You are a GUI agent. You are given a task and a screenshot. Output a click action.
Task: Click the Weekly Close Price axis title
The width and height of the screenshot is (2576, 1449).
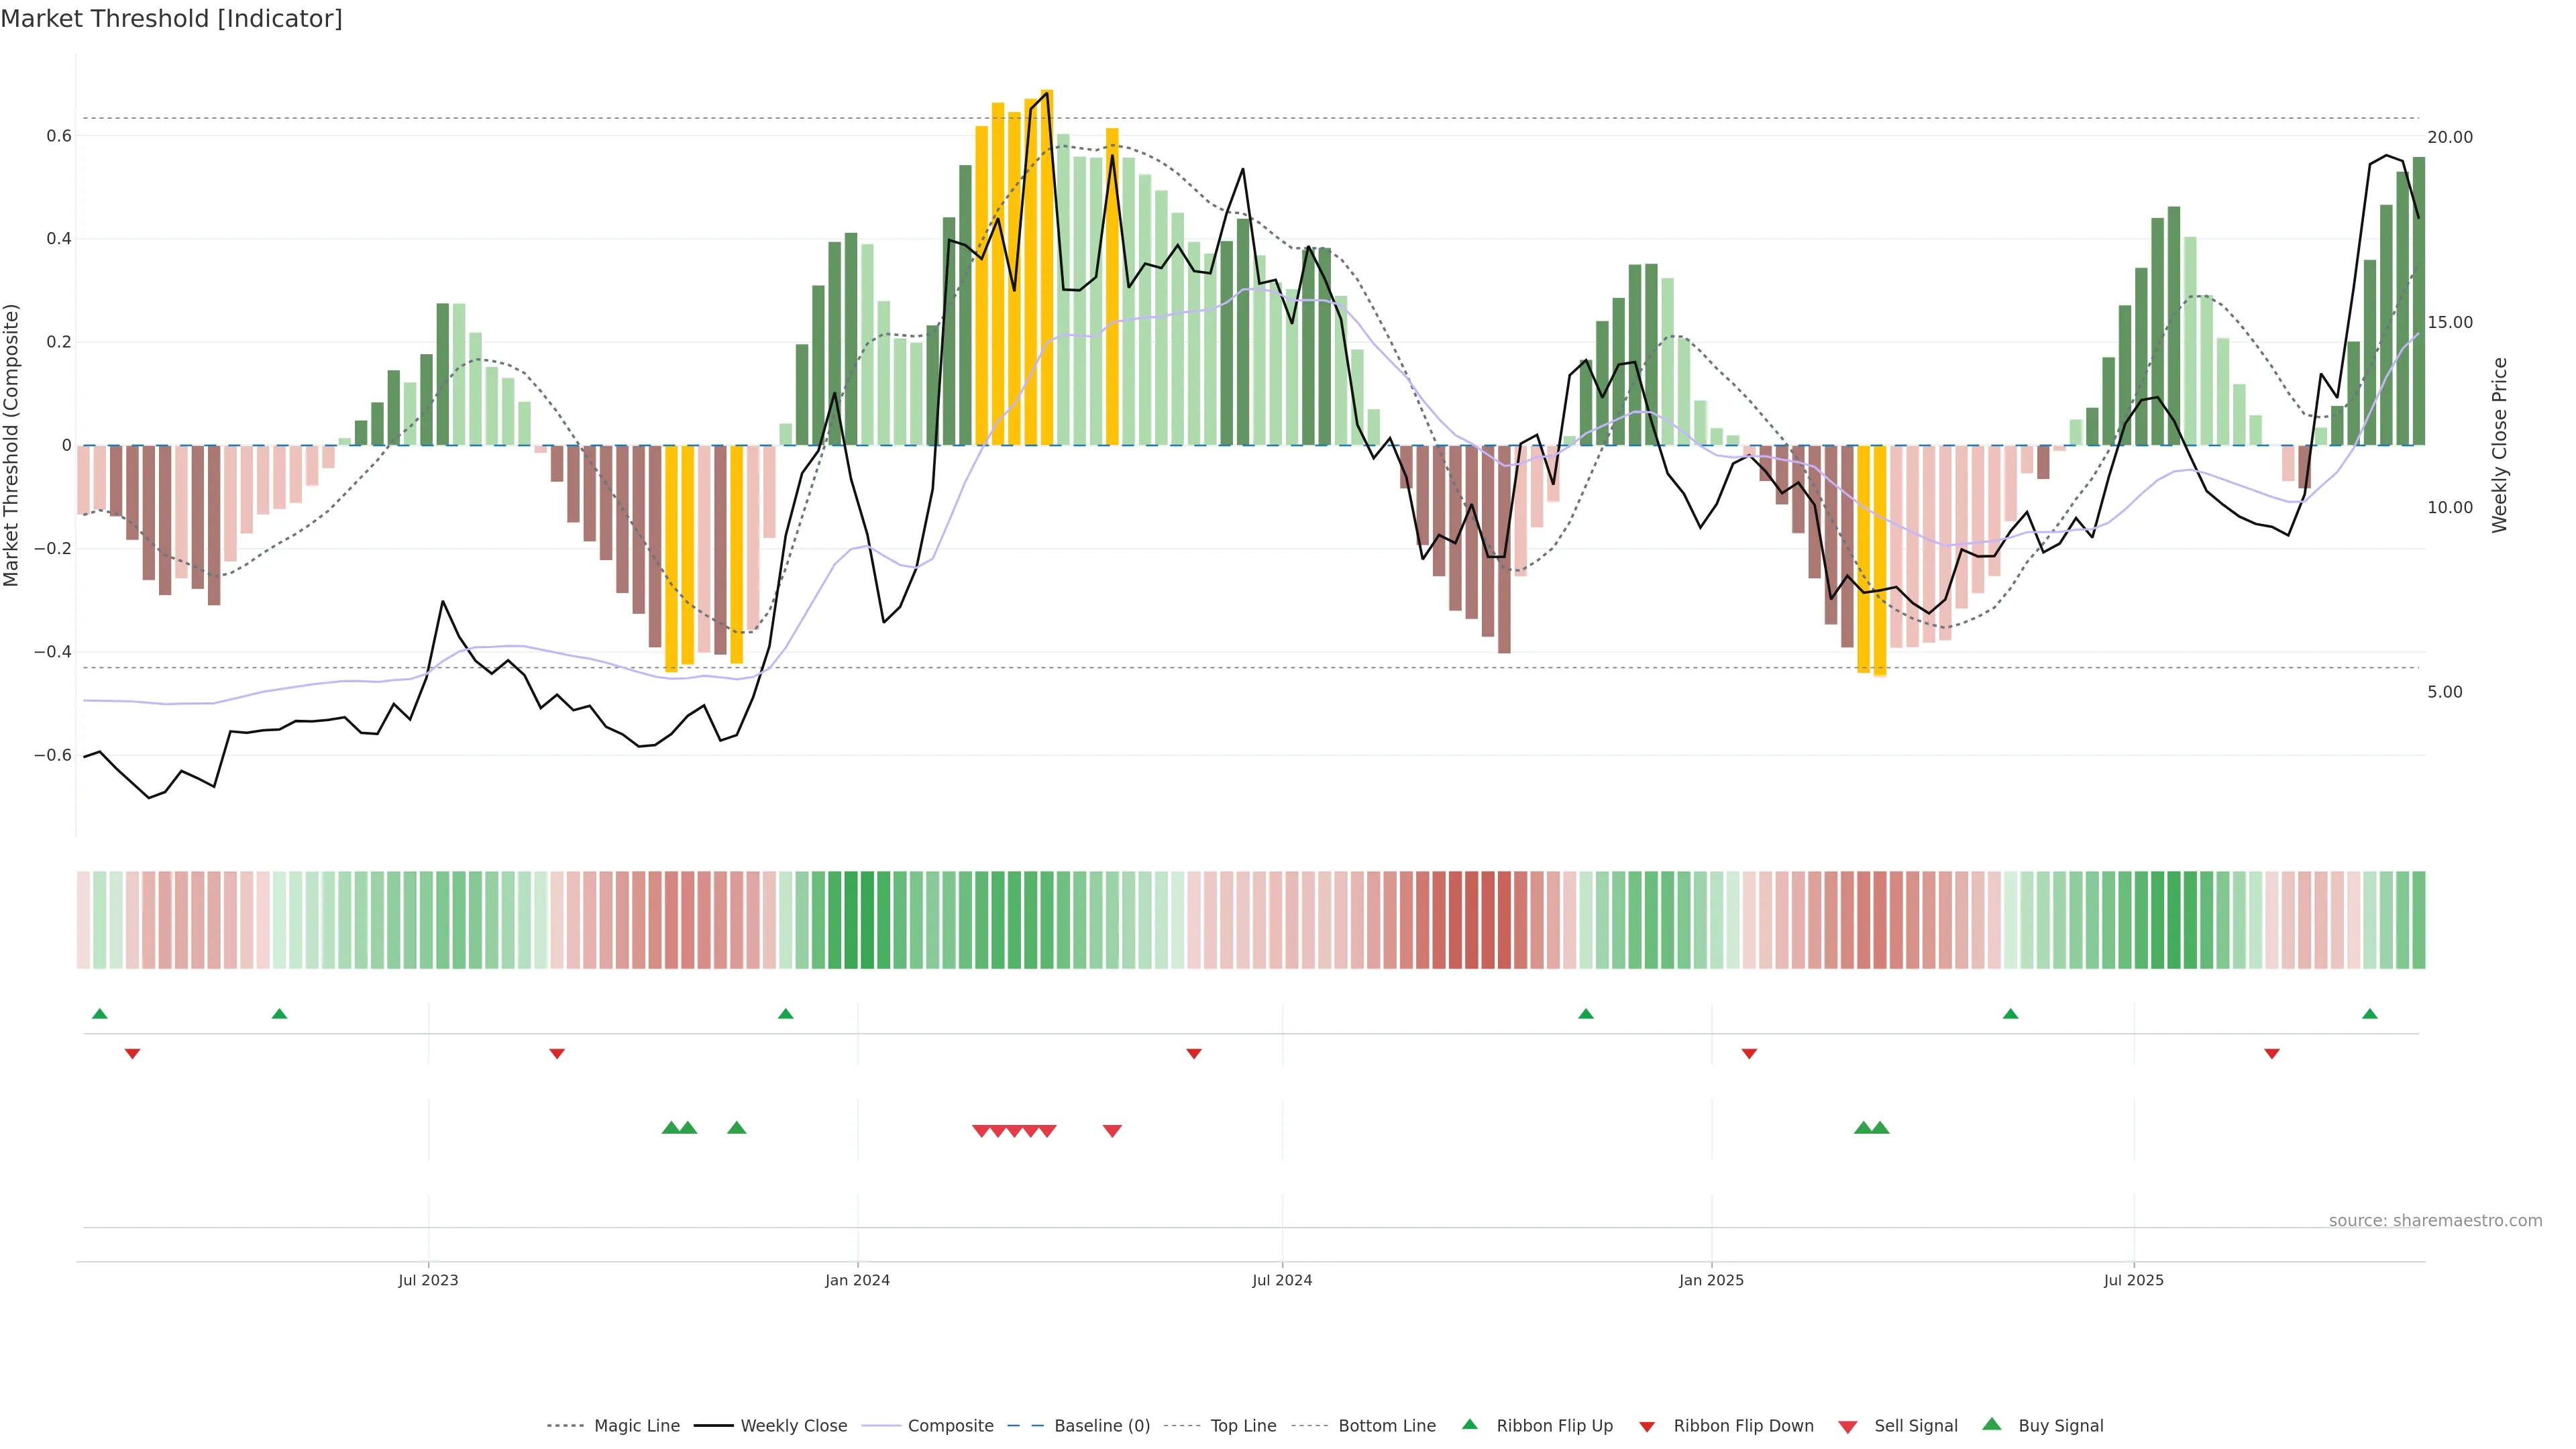[2500, 445]
